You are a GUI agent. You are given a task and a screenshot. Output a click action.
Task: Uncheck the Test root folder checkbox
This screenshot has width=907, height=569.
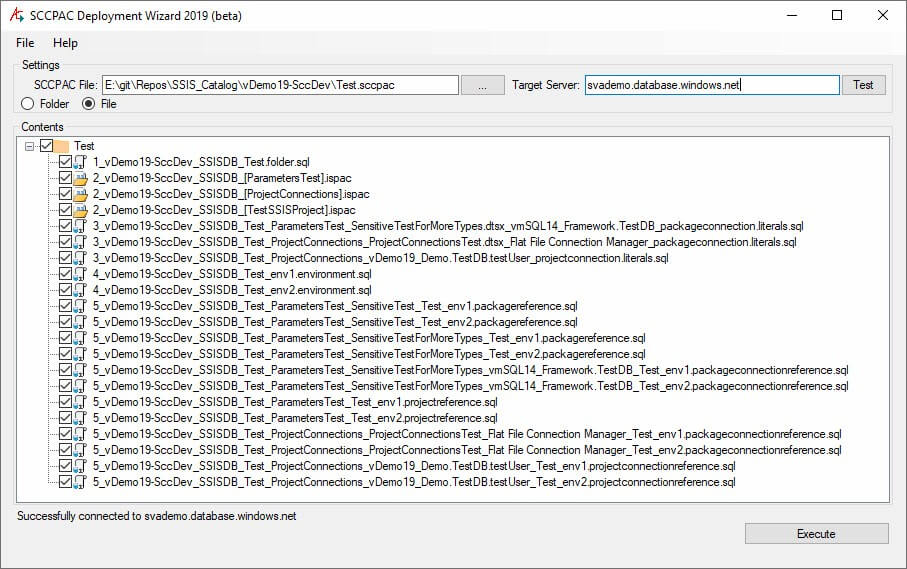[x=47, y=146]
